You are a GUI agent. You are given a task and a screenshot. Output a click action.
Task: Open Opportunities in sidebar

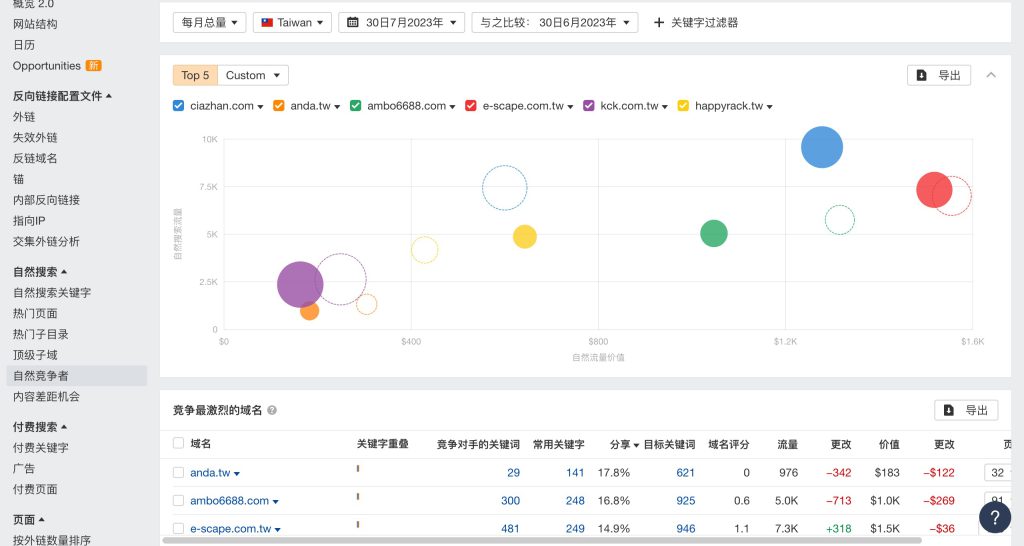46,66
